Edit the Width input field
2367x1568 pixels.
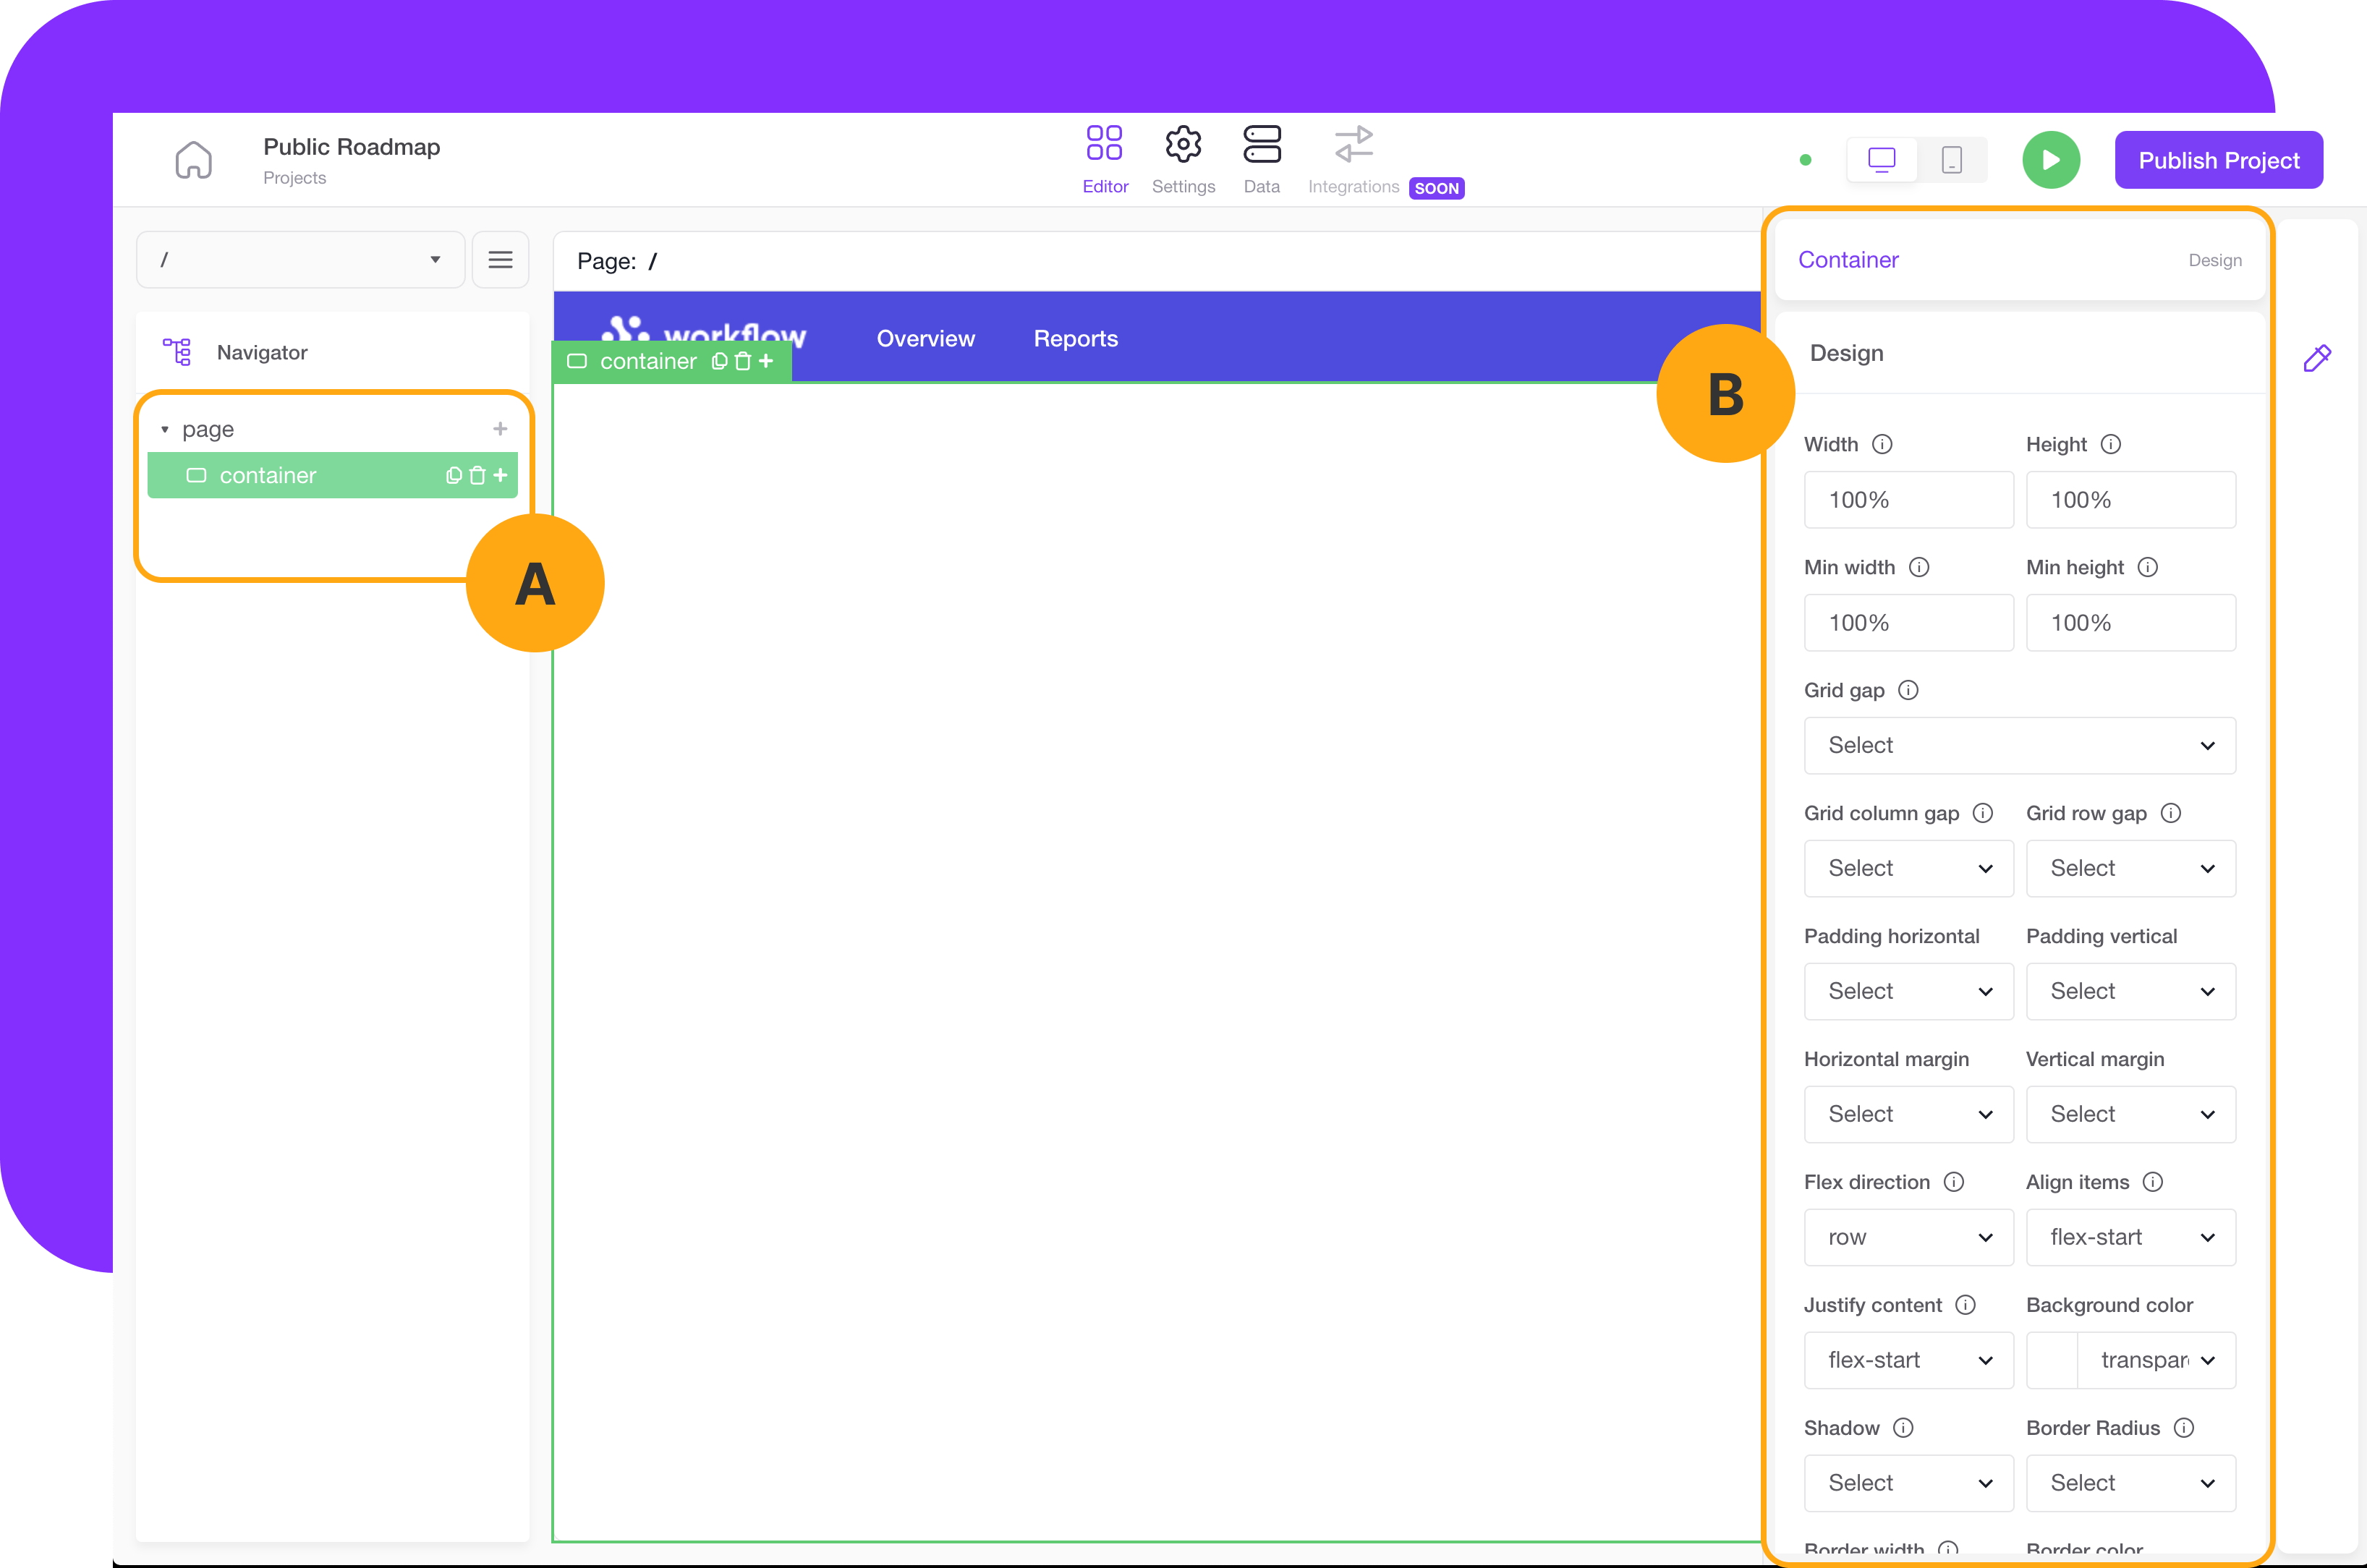point(1908,500)
